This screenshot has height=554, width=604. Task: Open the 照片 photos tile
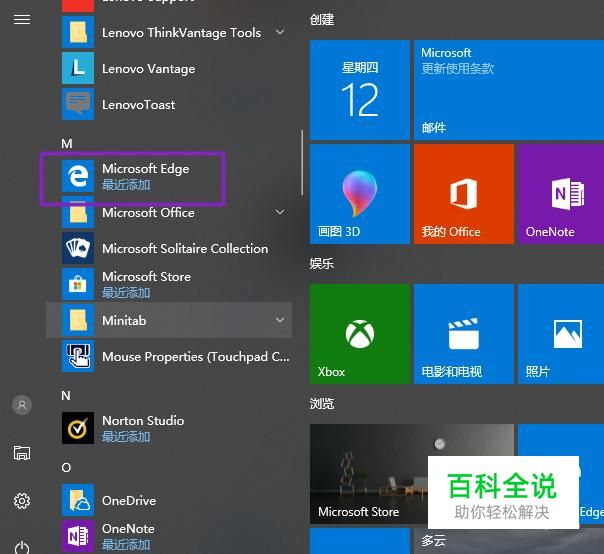pyautogui.click(x=561, y=334)
